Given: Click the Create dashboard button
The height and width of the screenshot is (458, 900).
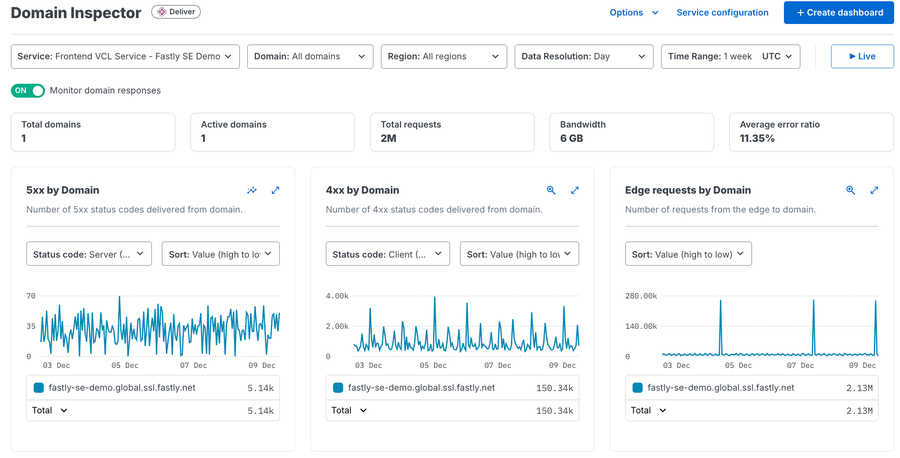Looking at the screenshot, I should (x=839, y=13).
